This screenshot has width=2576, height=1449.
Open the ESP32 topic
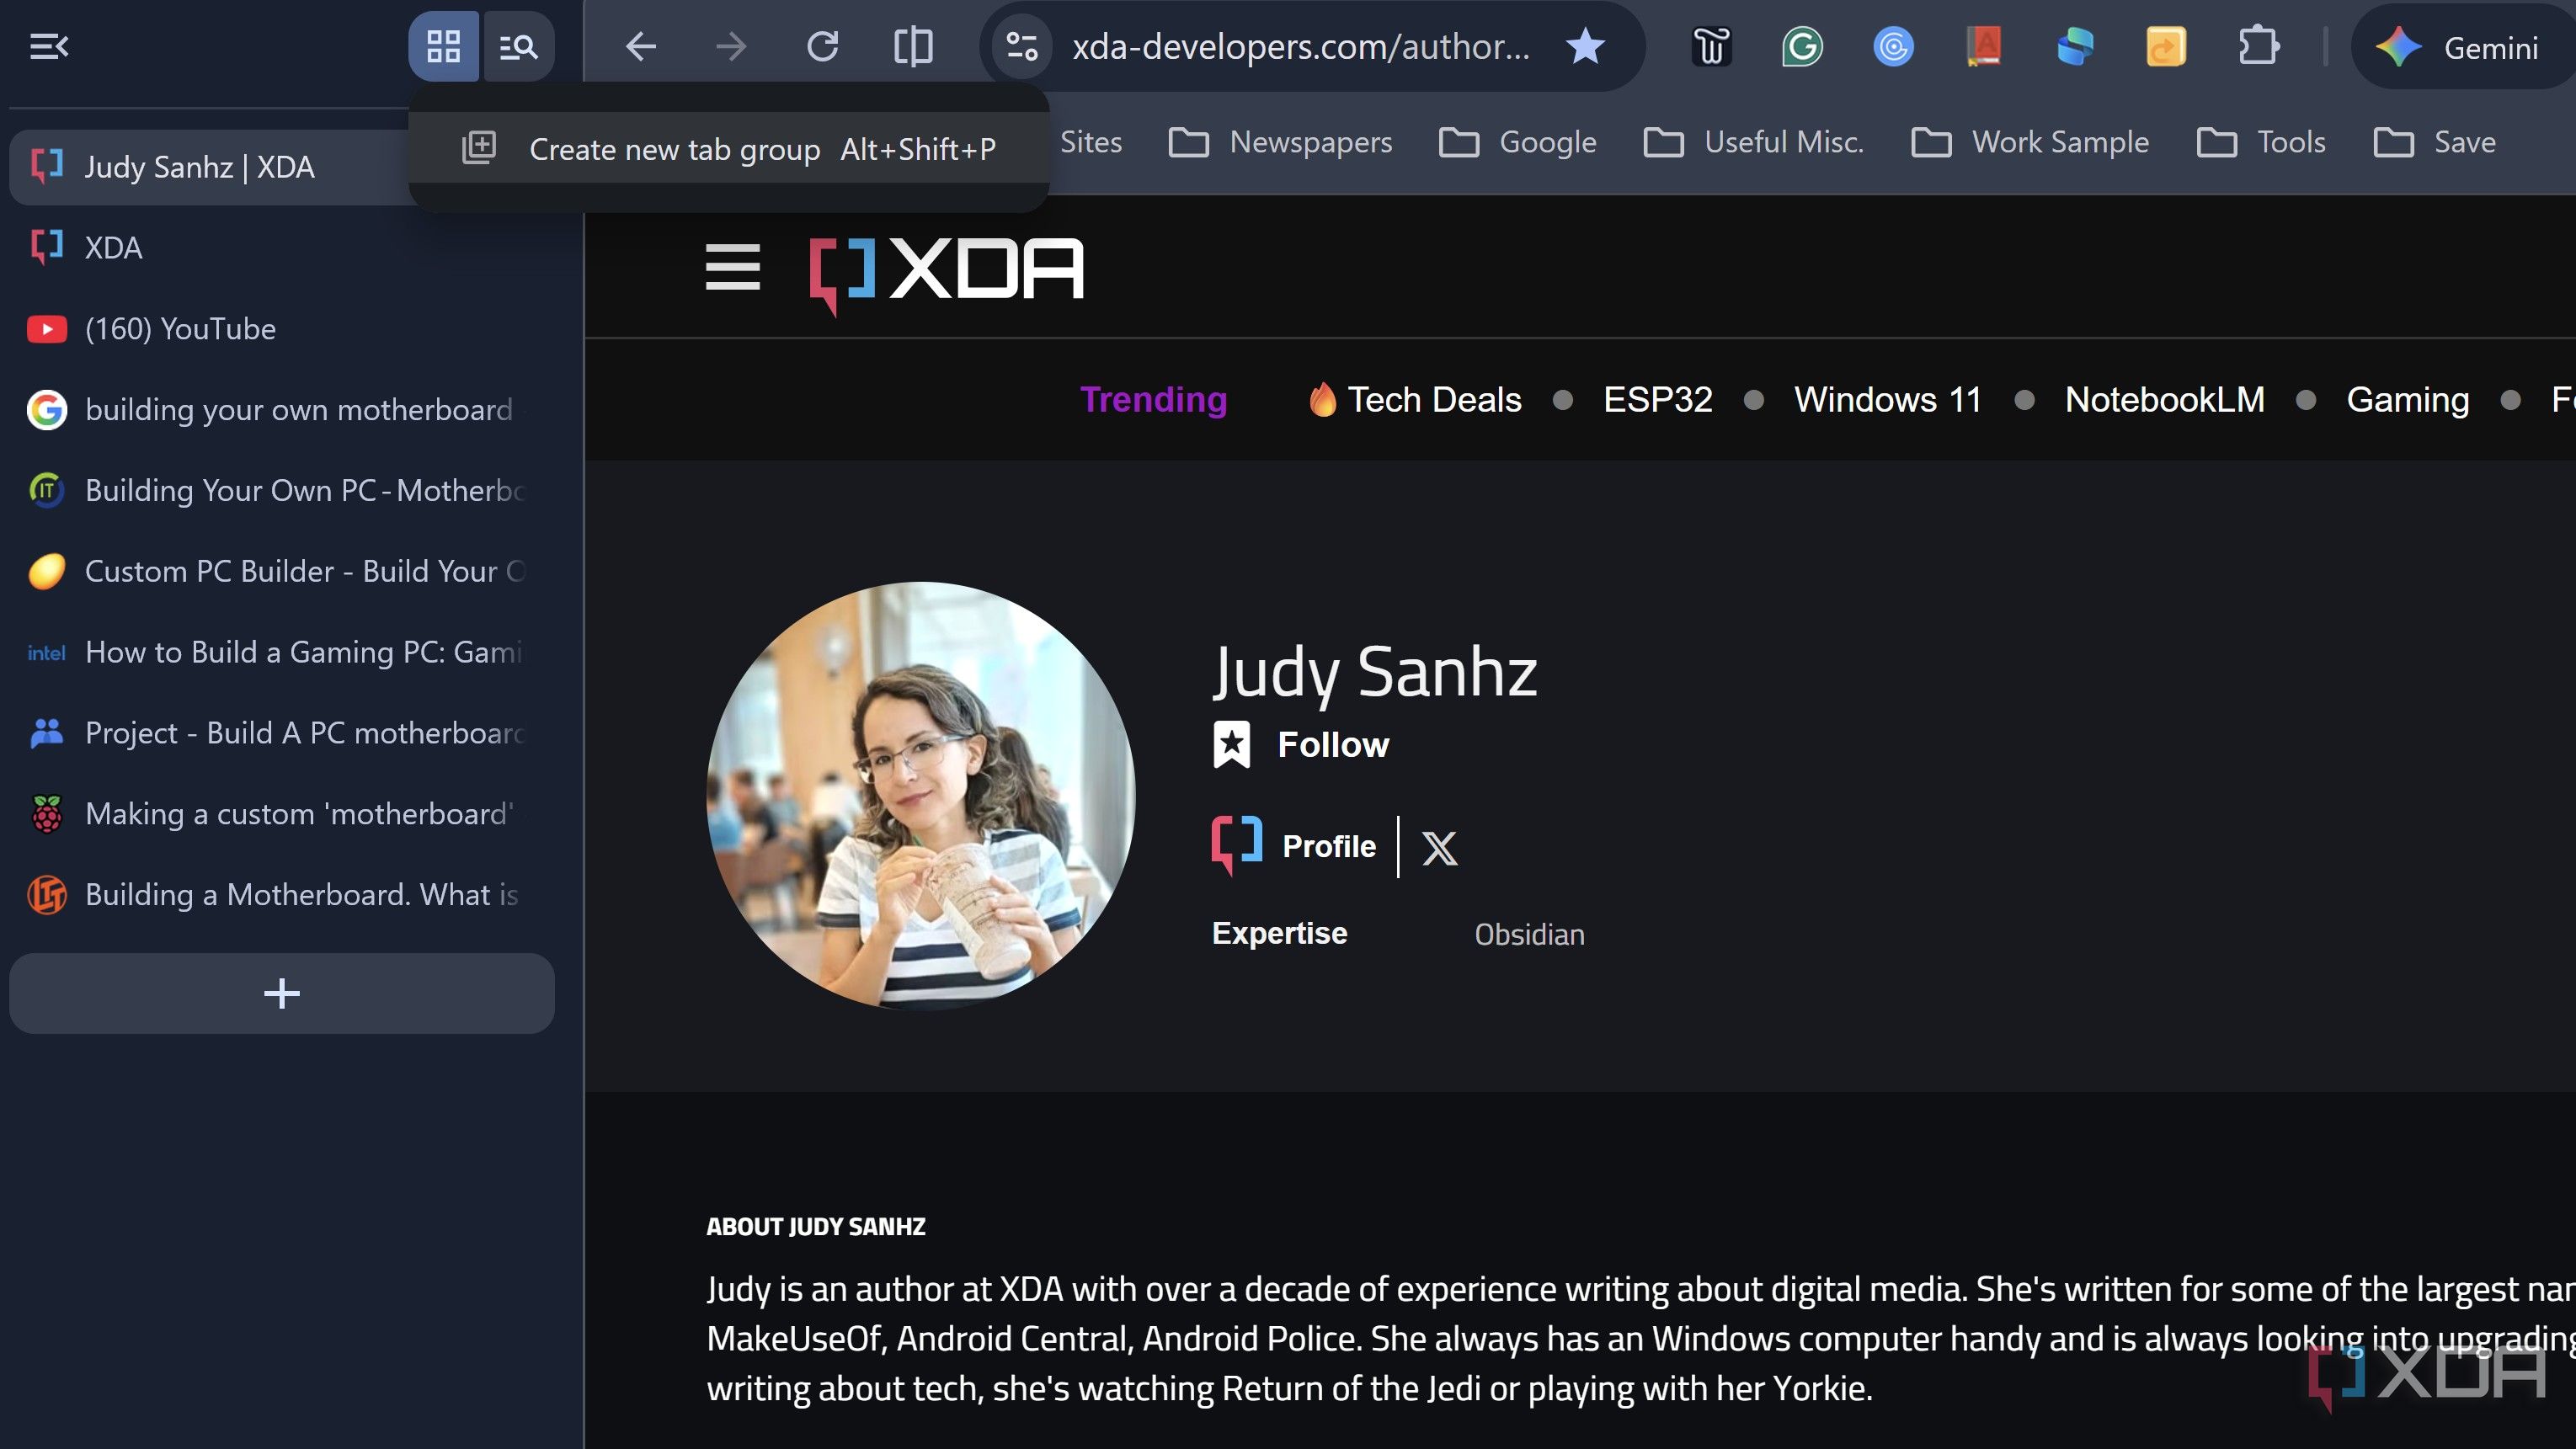point(1657,399)
